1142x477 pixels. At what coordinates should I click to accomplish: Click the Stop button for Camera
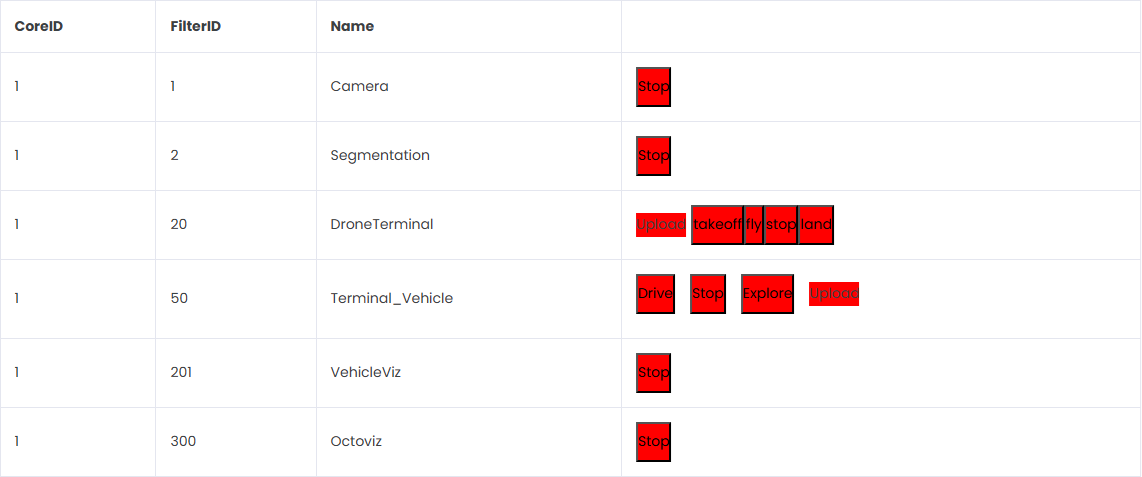click(653, 87)
